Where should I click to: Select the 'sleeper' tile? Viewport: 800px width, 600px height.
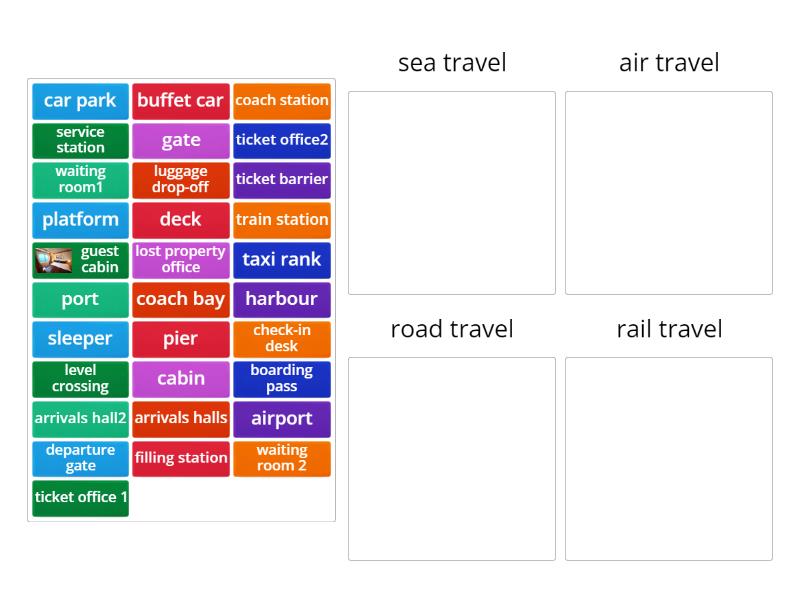[x=80, y=339]
